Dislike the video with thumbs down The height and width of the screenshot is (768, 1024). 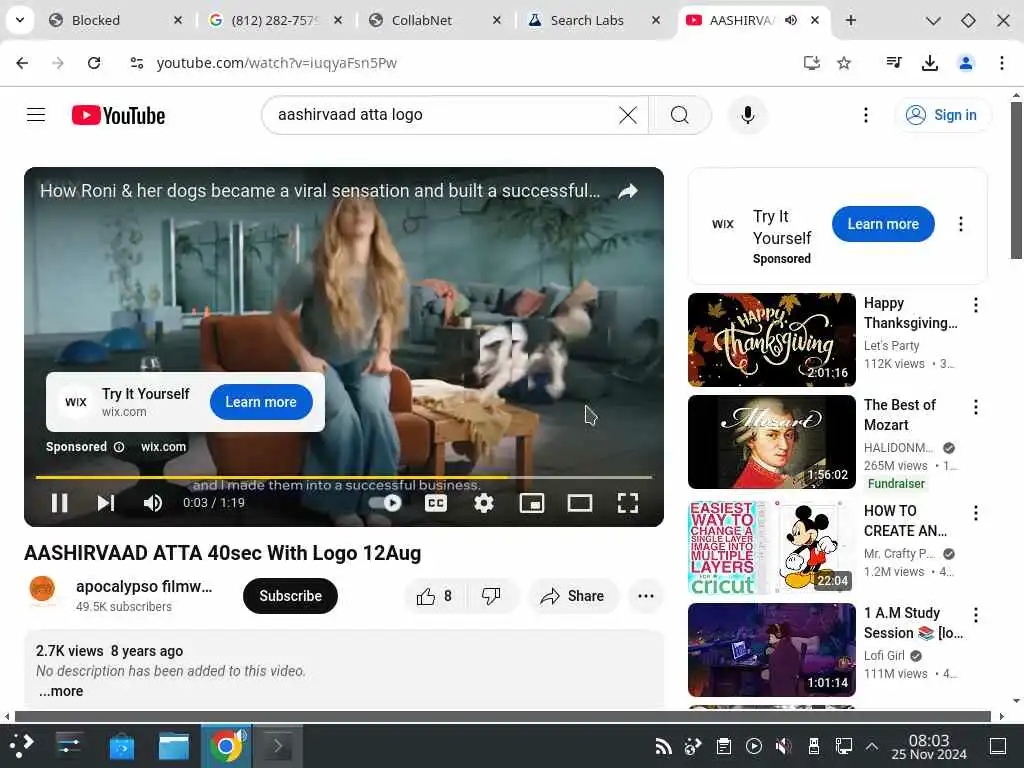coord(491,596)
